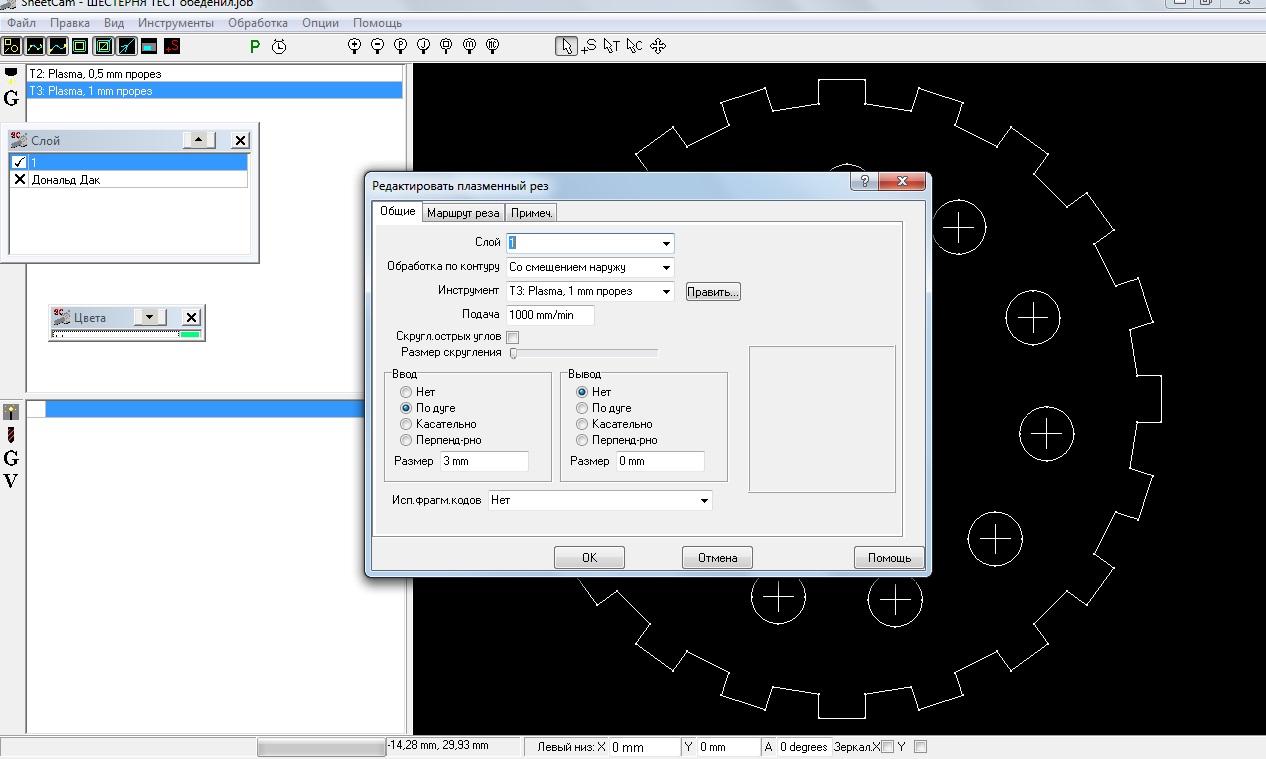
Task: Click the toolbar icon showing cyan filled rectangle
Action: pos(148,46)
